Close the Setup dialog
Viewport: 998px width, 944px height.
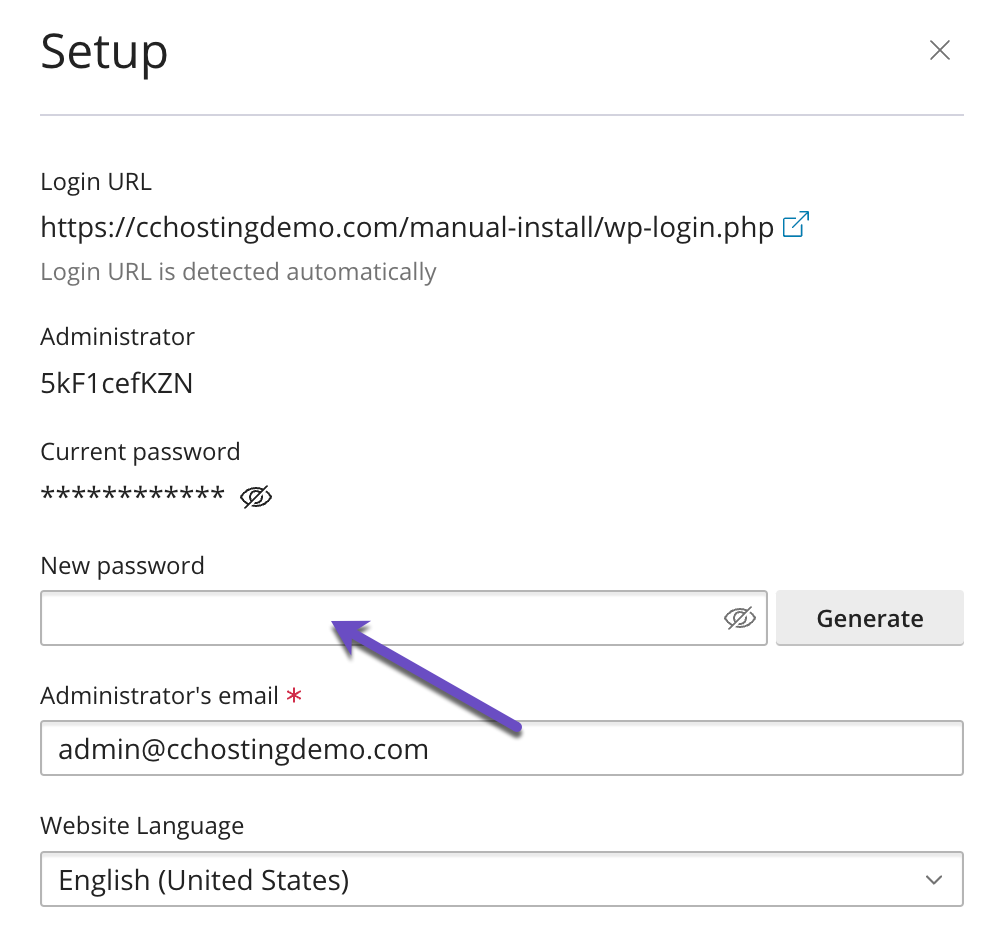click(939, 51)
